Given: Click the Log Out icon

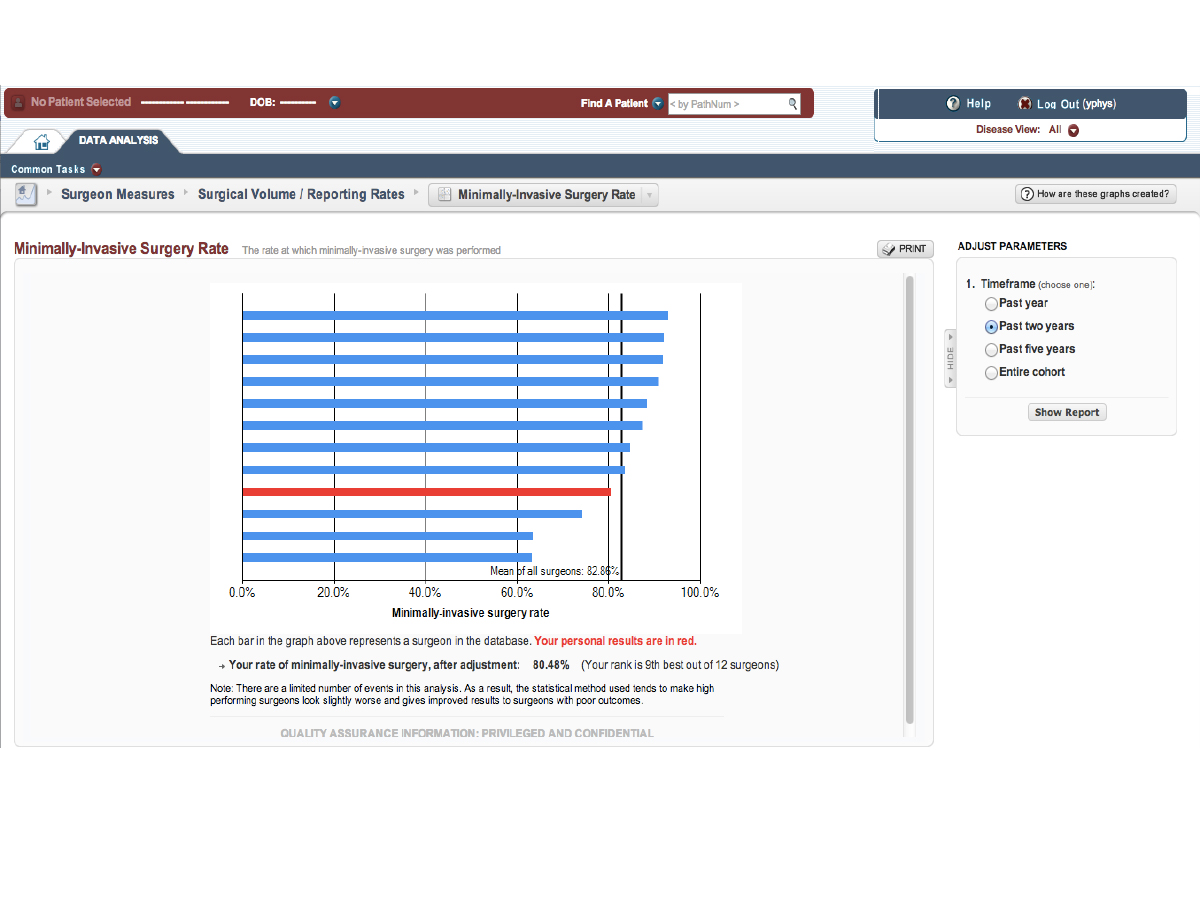Looking at the screenshot, I should [1024, 104].
